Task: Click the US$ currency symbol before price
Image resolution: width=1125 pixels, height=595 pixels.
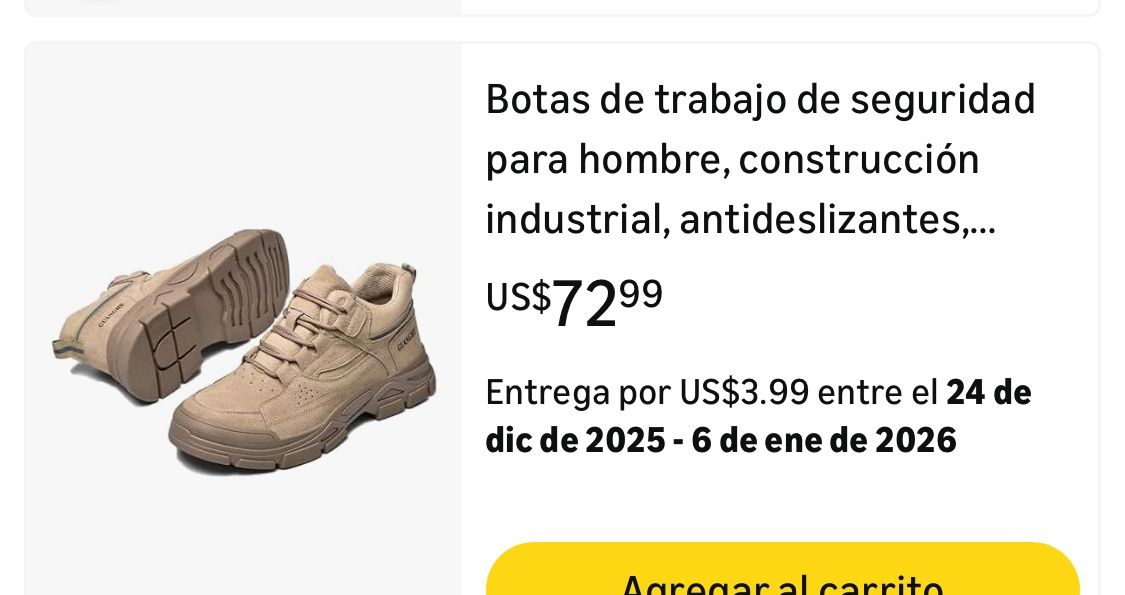Action: tap(517, 296)
